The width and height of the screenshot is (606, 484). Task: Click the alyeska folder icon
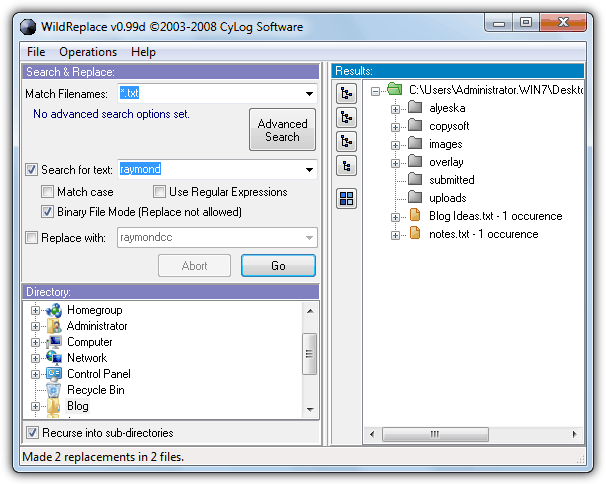click(415, 107)
